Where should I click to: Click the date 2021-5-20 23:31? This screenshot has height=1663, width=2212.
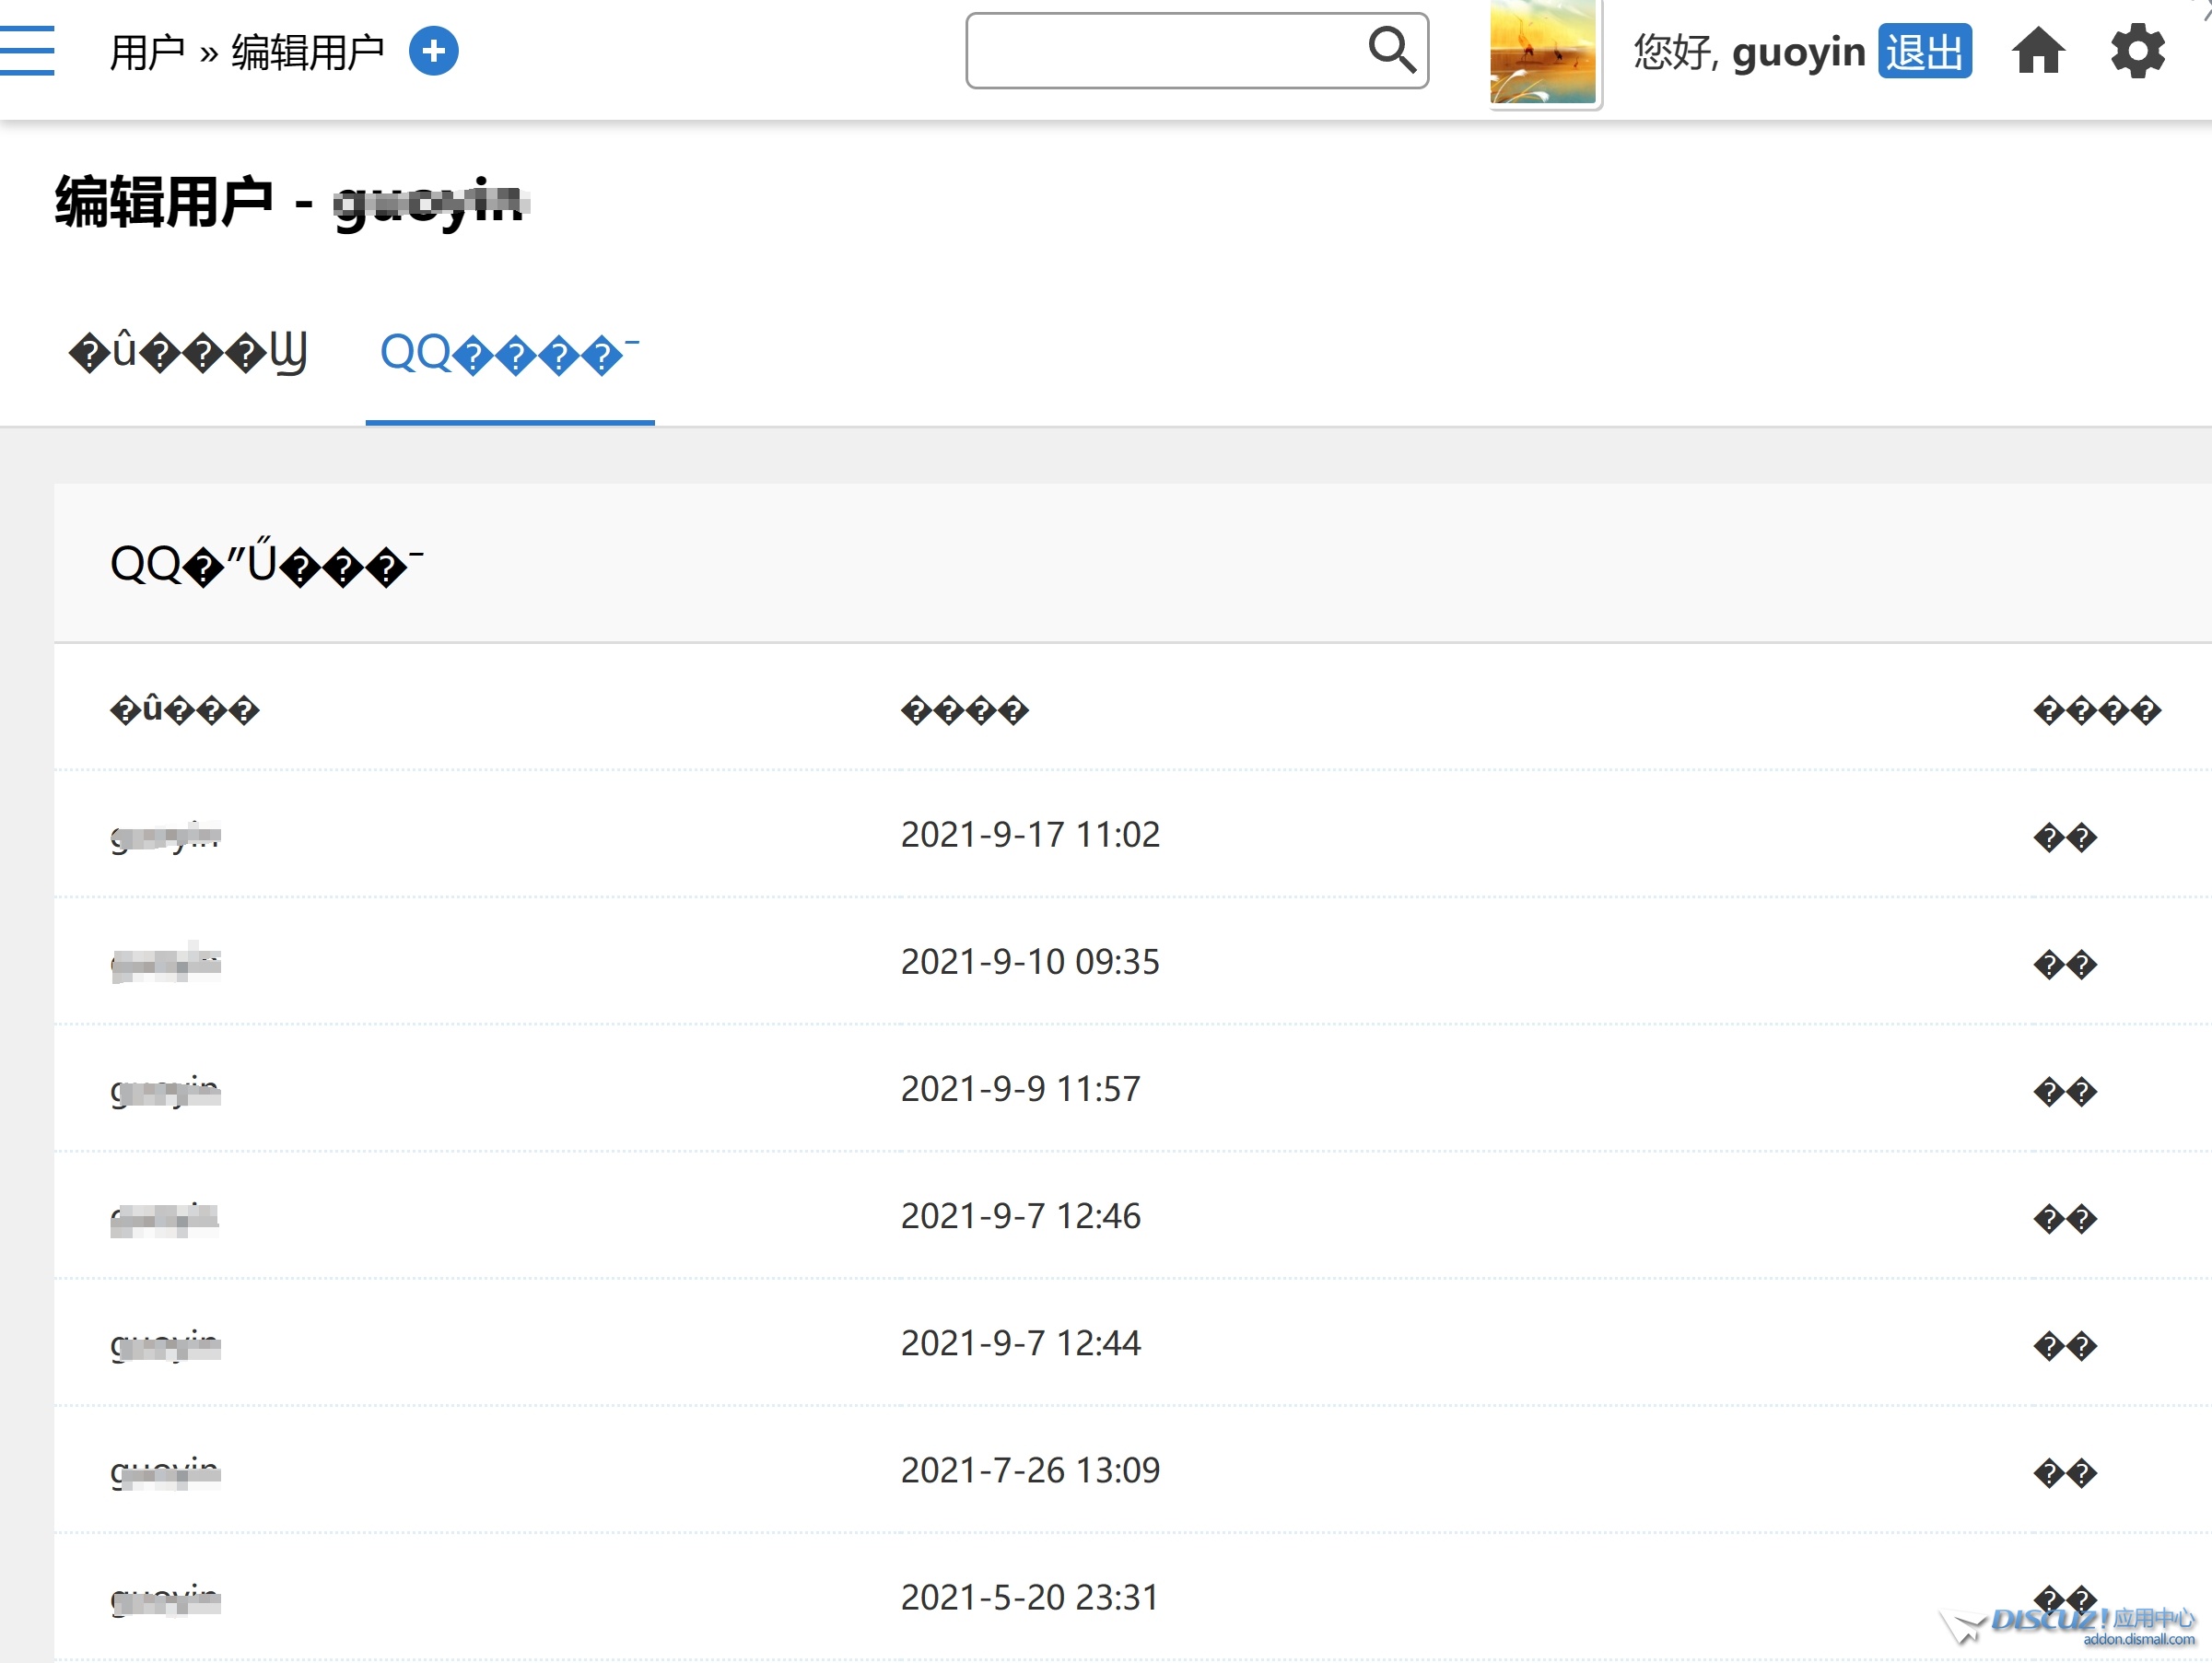click(x=1030, y=1597)
